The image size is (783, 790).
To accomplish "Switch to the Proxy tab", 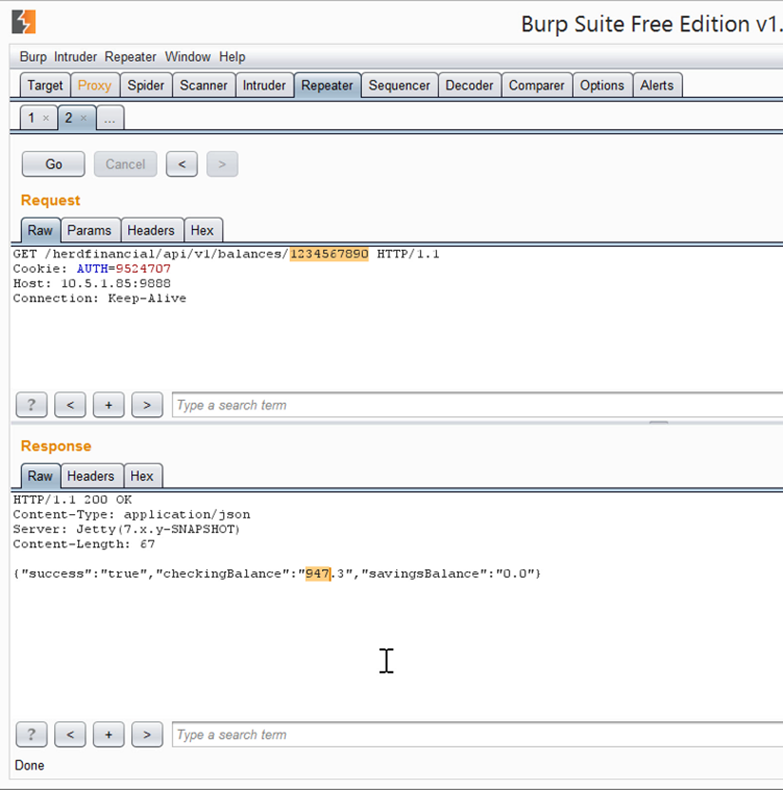I will coord(94,85).
